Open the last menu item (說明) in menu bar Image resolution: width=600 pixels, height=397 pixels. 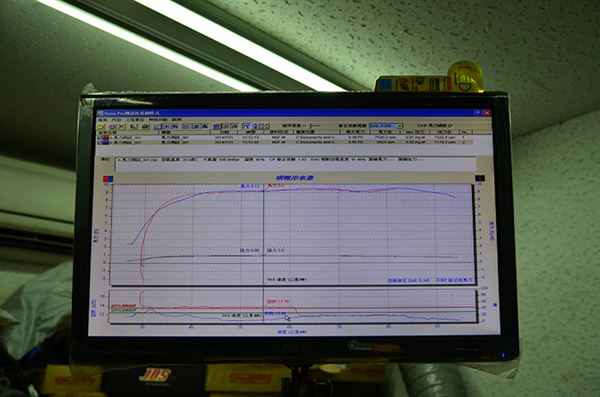[x=177, y=120]
